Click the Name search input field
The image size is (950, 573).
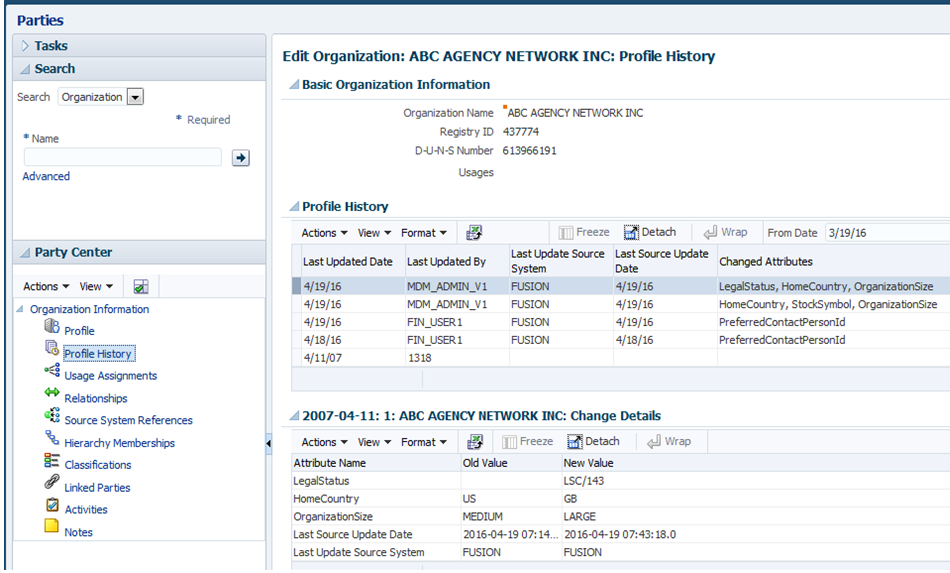tap(122, 157)
